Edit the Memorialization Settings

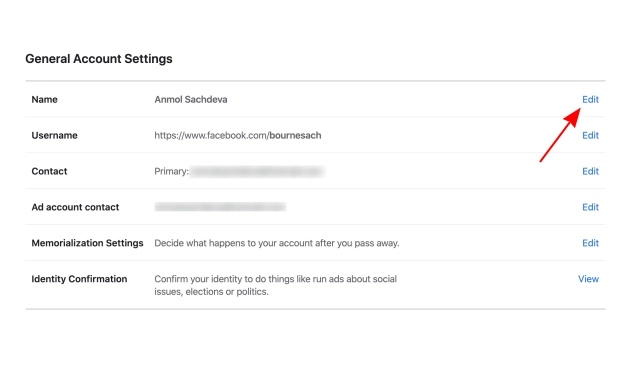[x=590, y=243]
